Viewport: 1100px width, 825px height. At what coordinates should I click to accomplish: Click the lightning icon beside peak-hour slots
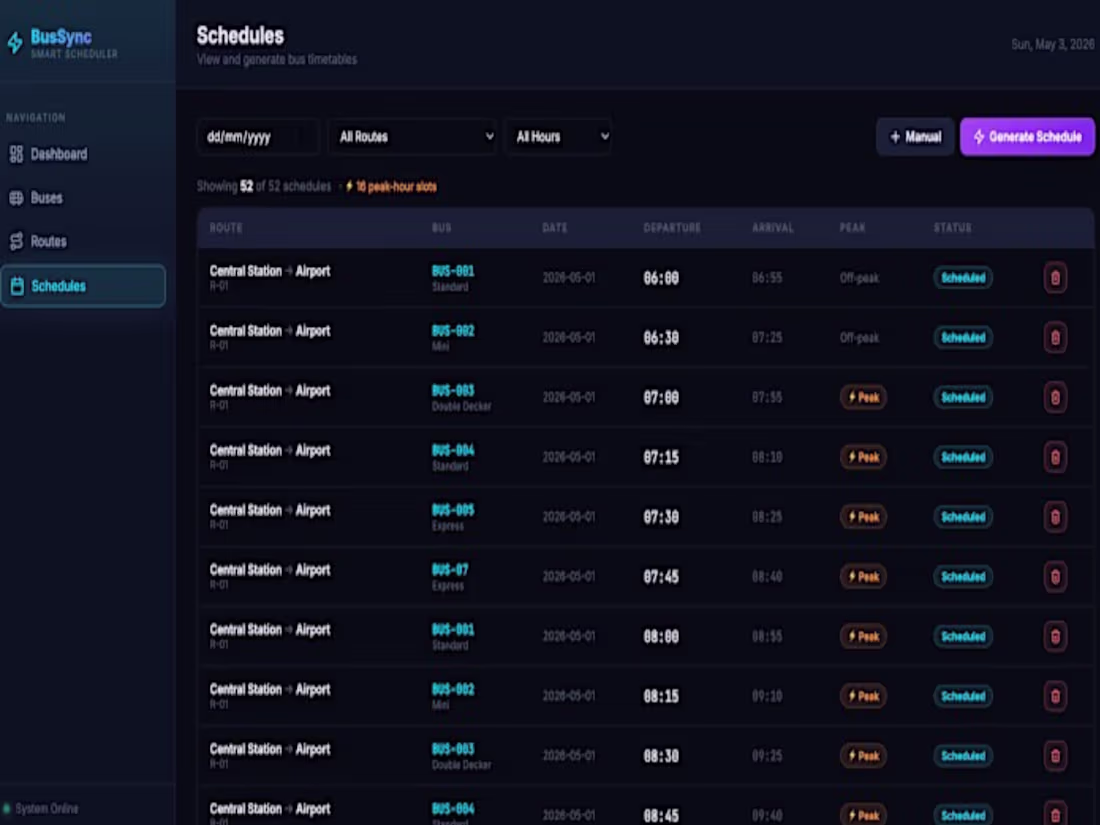349,187
